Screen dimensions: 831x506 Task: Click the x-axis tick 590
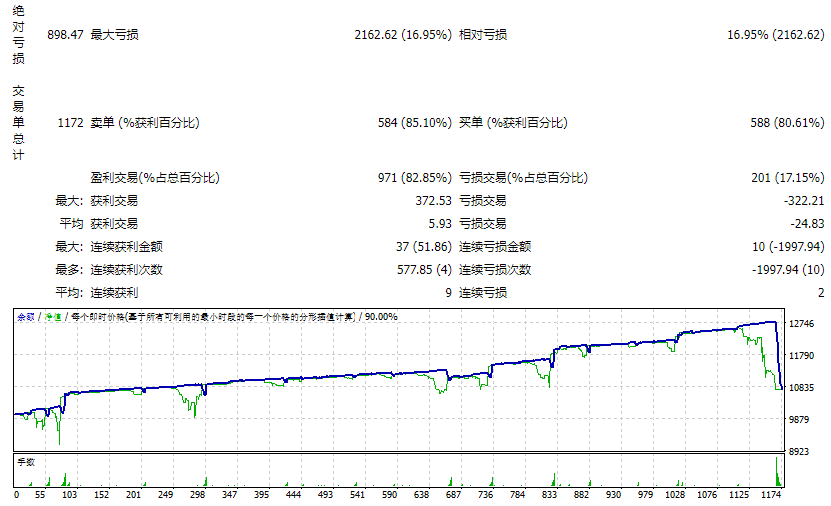390,495
